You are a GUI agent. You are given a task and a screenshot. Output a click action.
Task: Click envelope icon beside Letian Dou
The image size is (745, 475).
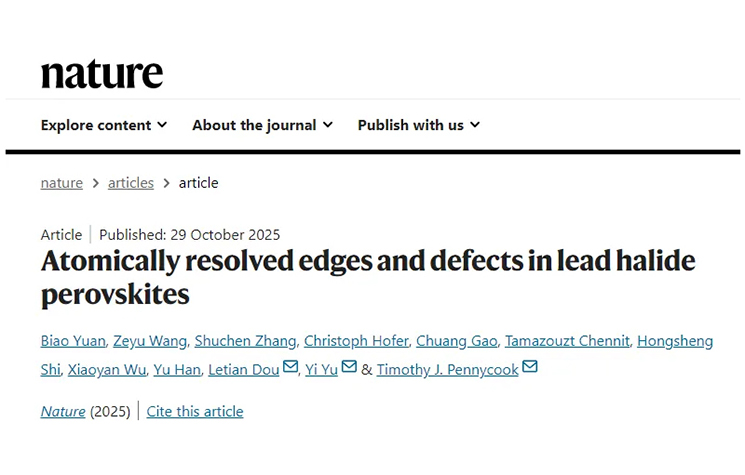291,368
